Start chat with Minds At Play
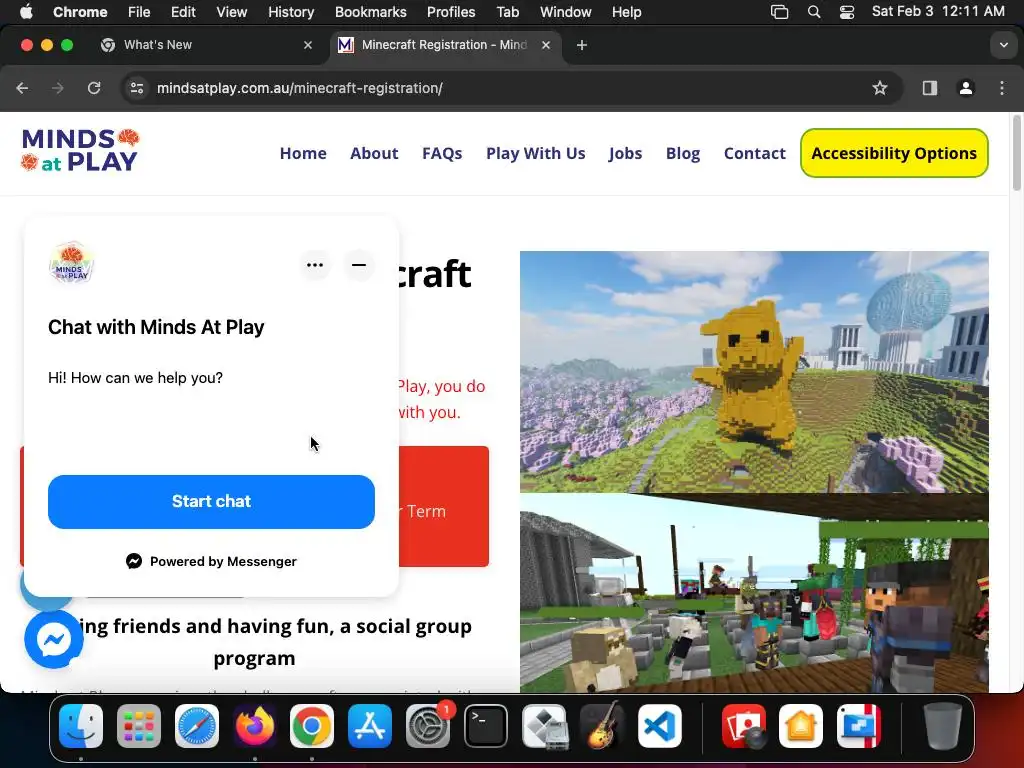The image size is (1024, 768). click(211, 502)
